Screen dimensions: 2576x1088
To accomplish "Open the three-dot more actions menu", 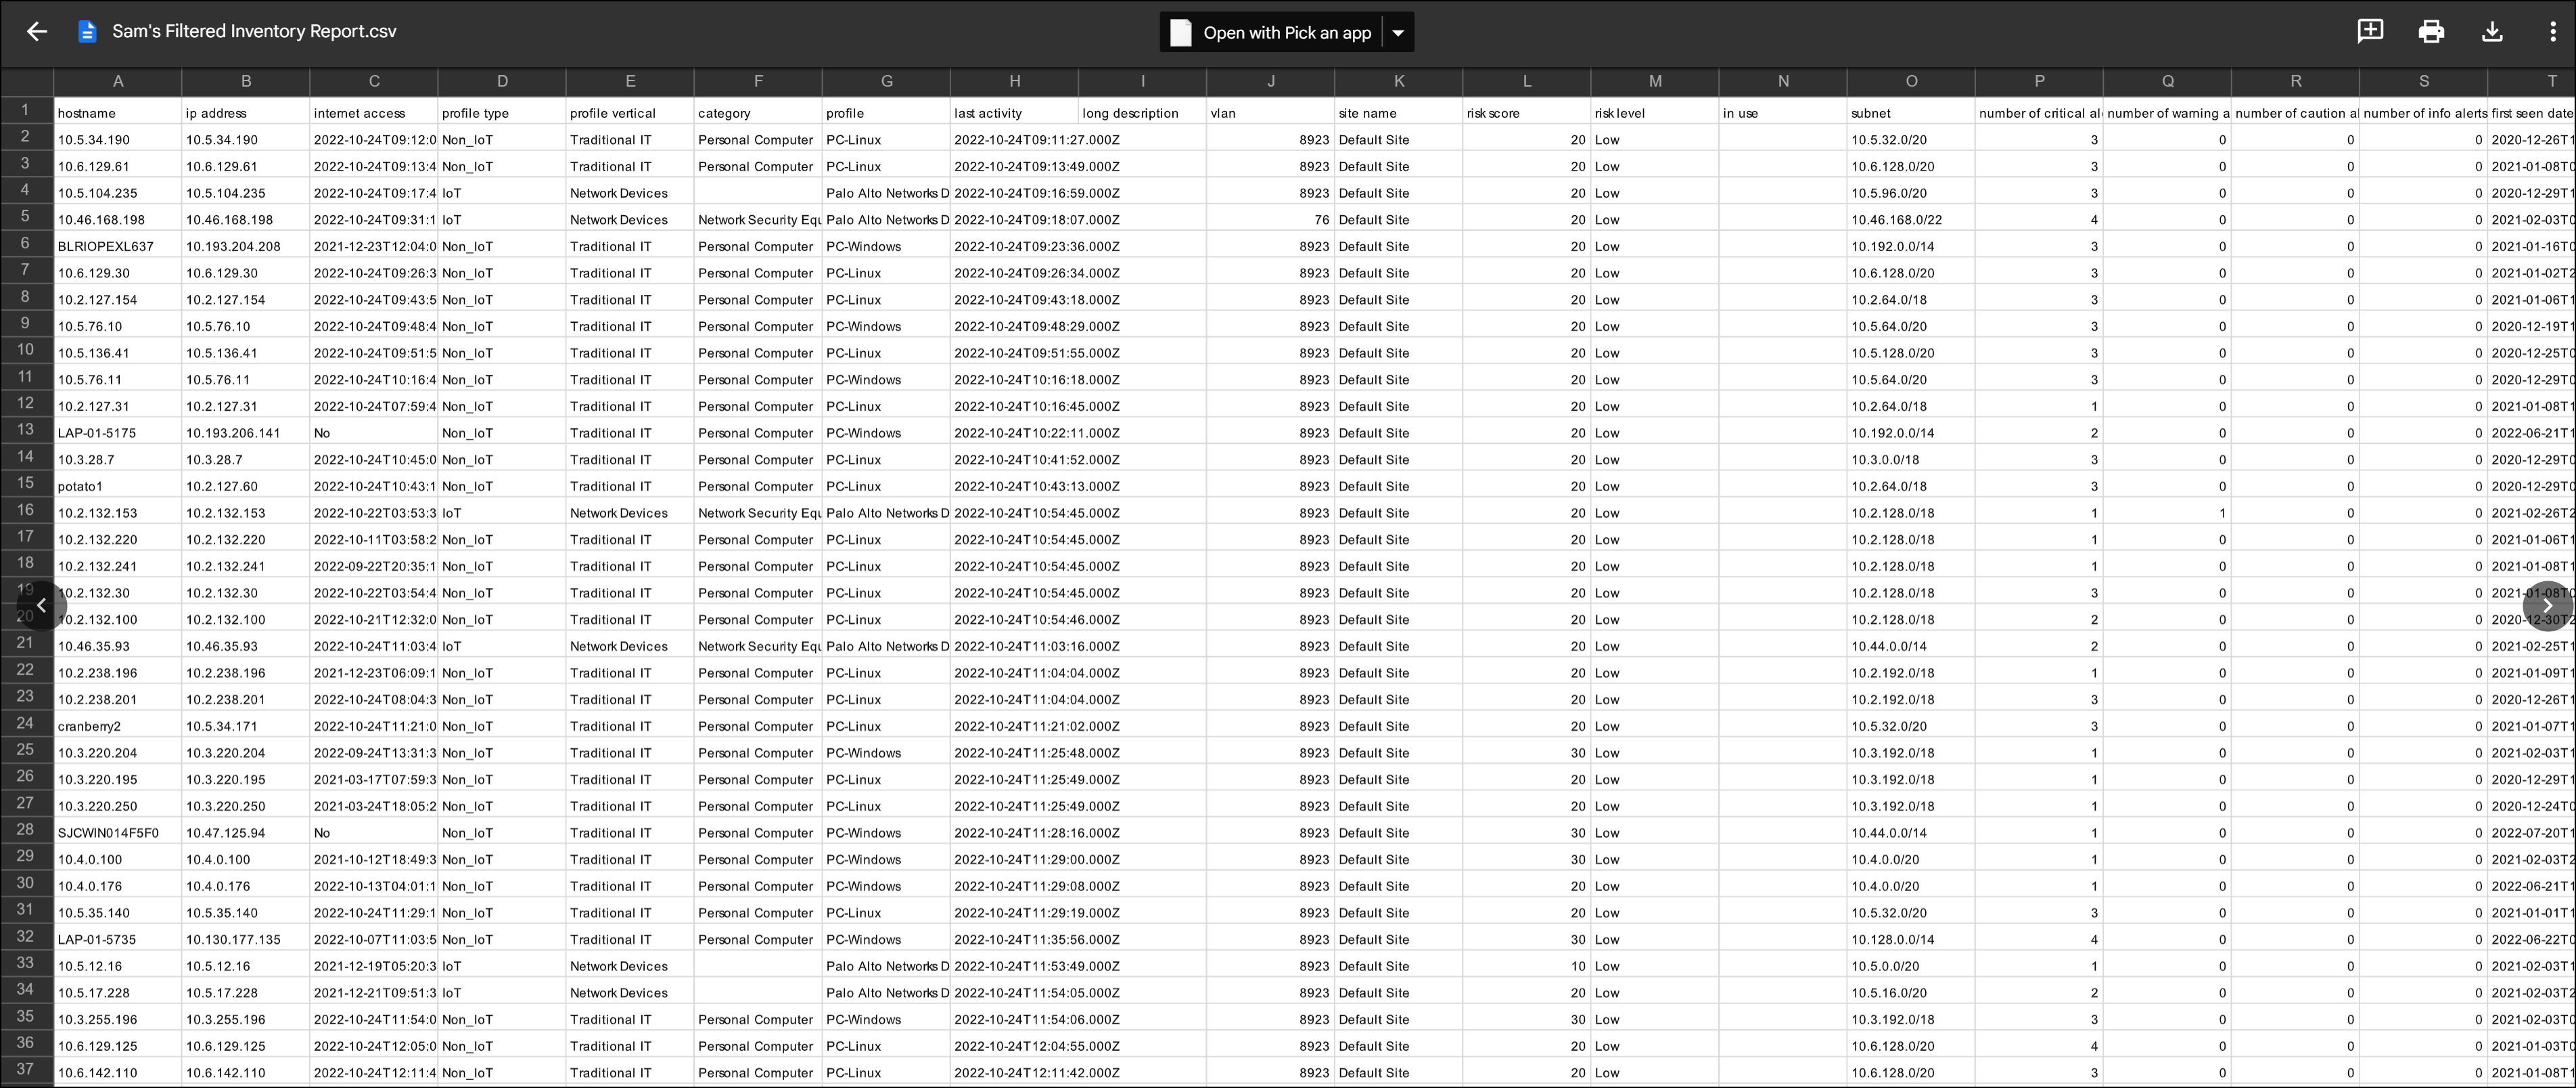I will [2552, 31].
